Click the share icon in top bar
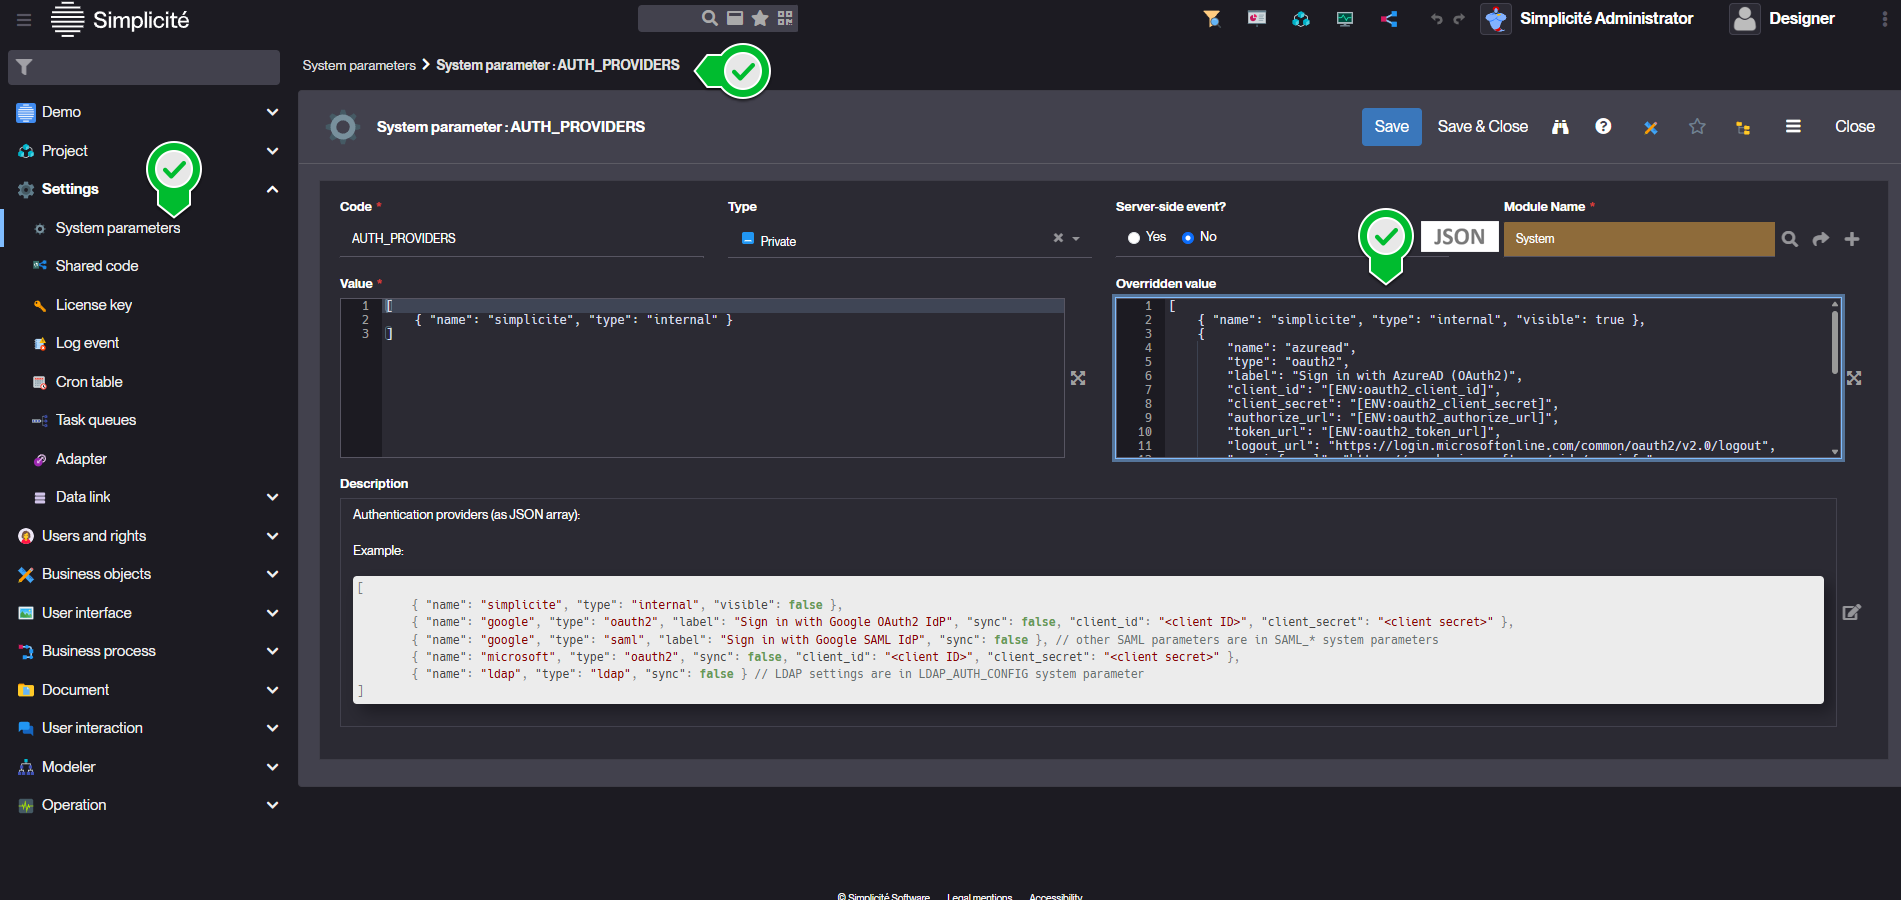The image size is (1901, 900). coord(1389,19)
